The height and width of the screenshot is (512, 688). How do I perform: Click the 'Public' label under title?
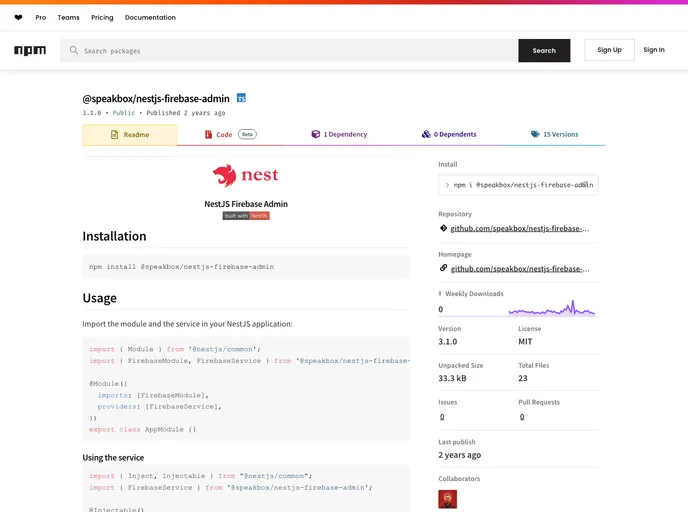coord(124,113)
